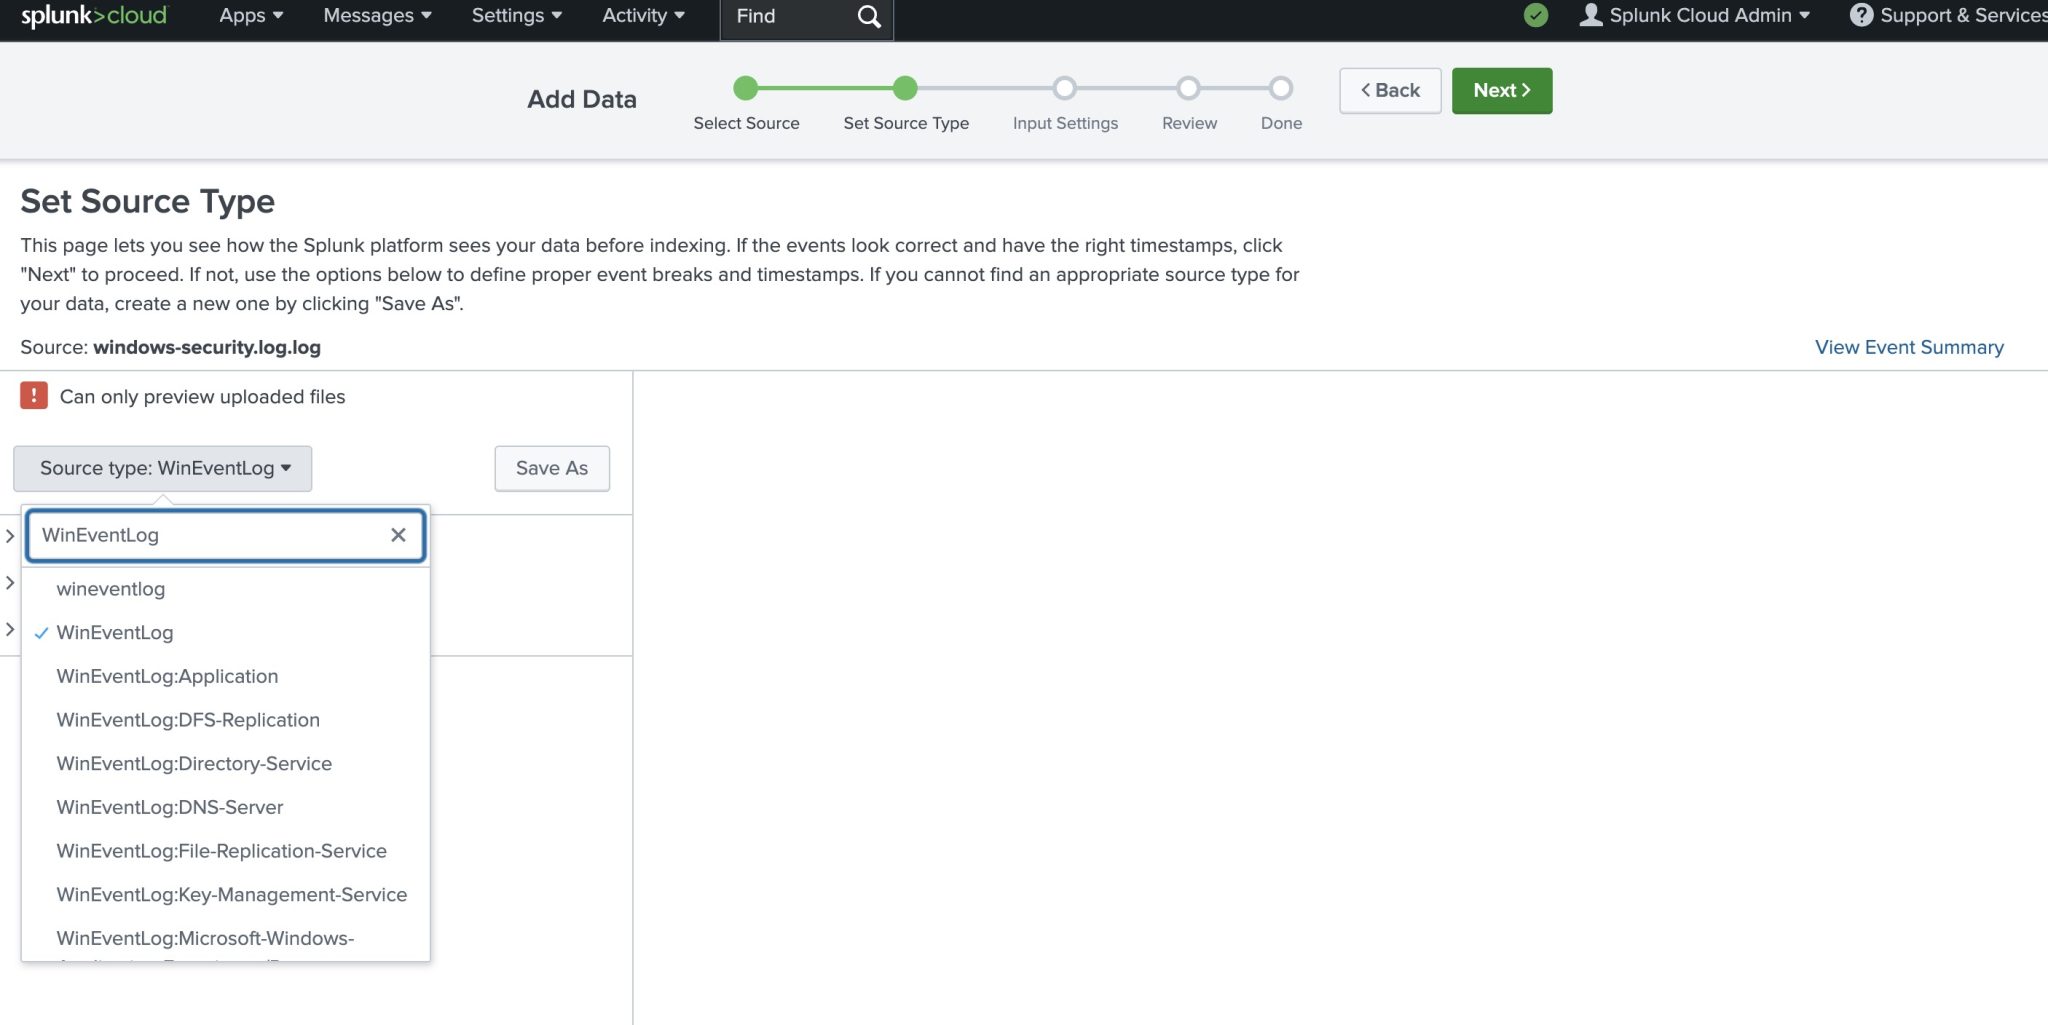Click the red error alert icon

click(x=34, y=396)
